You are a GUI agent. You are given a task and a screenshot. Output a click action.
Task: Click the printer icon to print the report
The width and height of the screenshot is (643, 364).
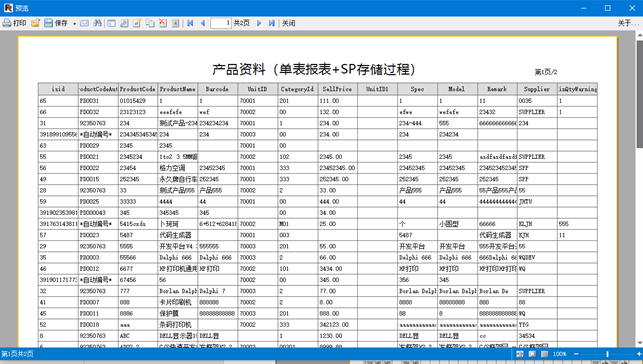tap(7, 23)
